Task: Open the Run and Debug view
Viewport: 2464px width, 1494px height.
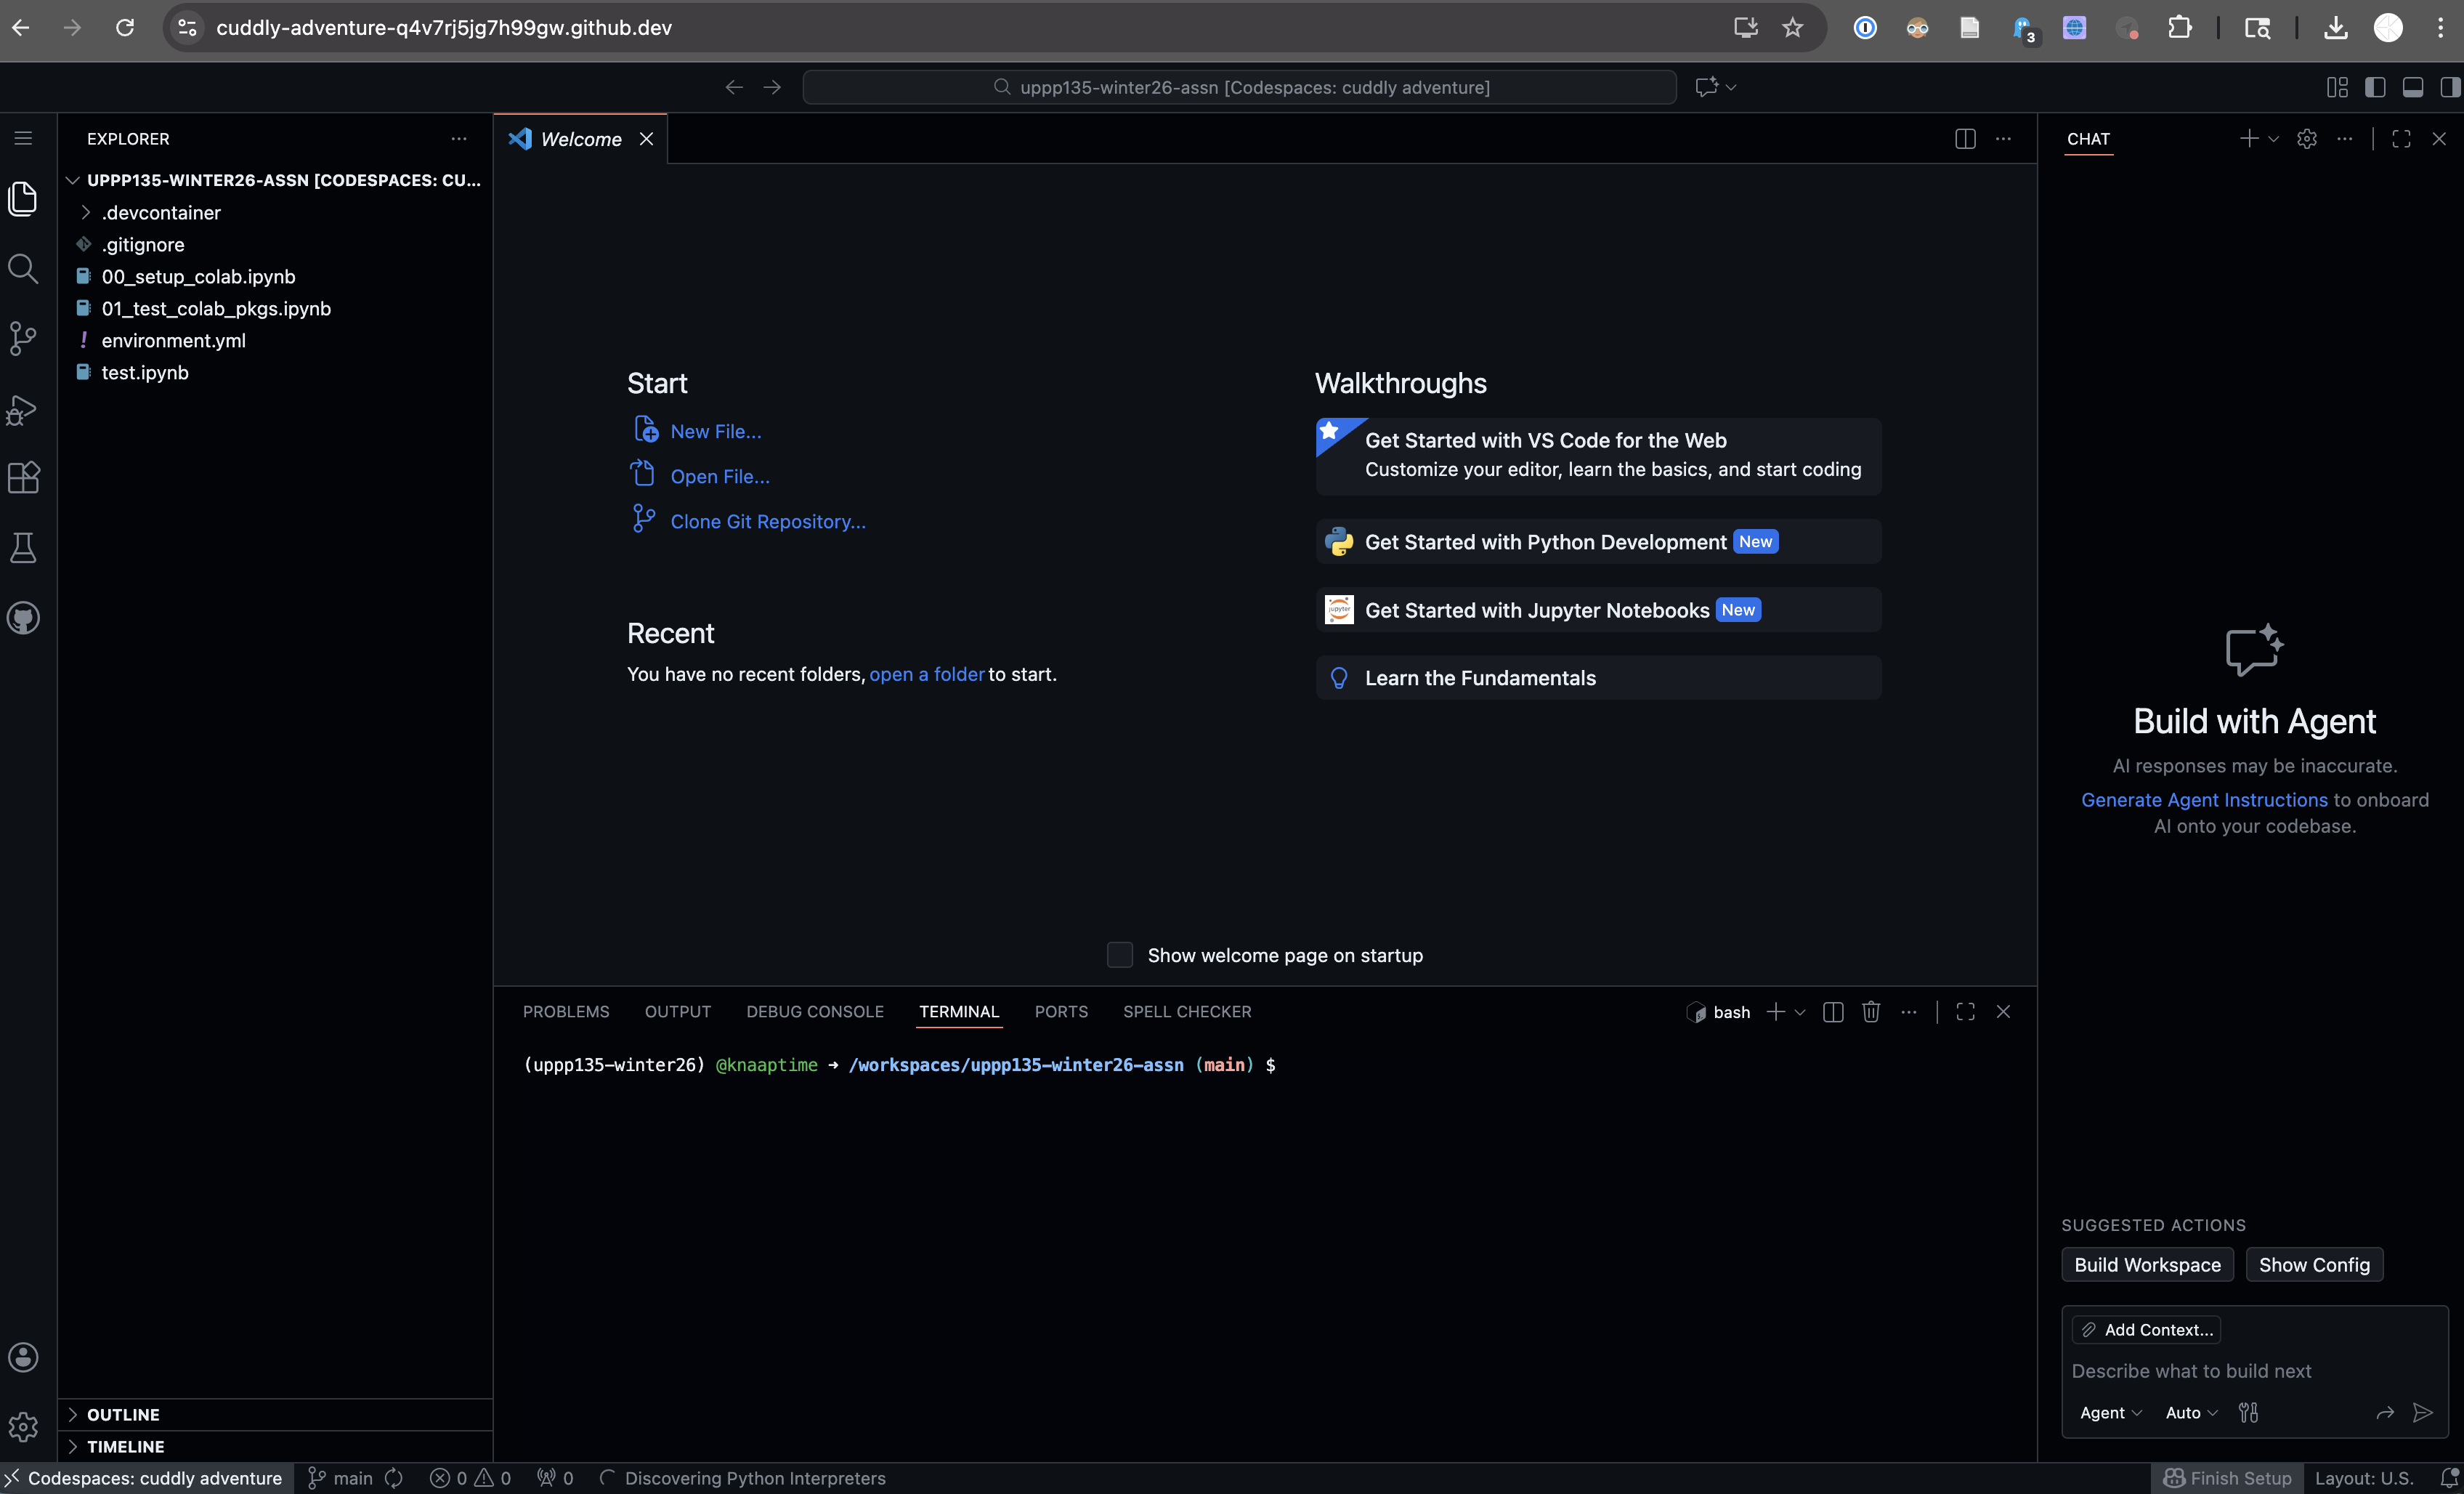Action: (23, 409)
